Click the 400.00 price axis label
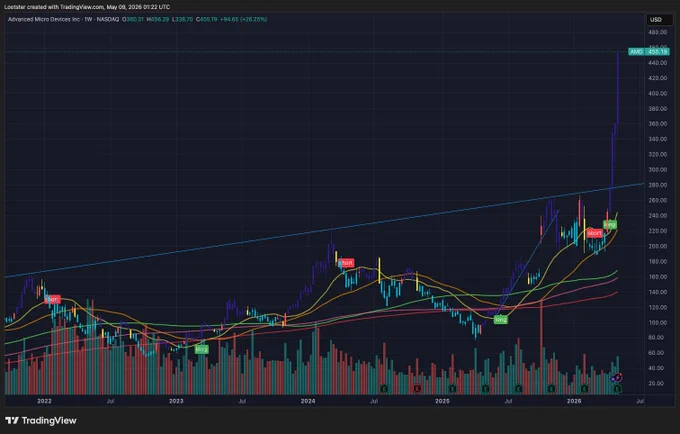The width and height of the screenshot is (680, 434). (657, 94)
